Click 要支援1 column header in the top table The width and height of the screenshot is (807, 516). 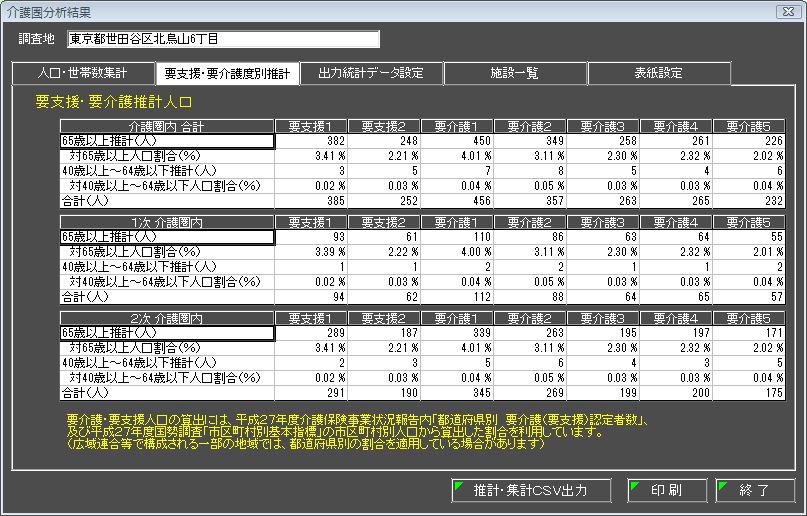point(310,126)
